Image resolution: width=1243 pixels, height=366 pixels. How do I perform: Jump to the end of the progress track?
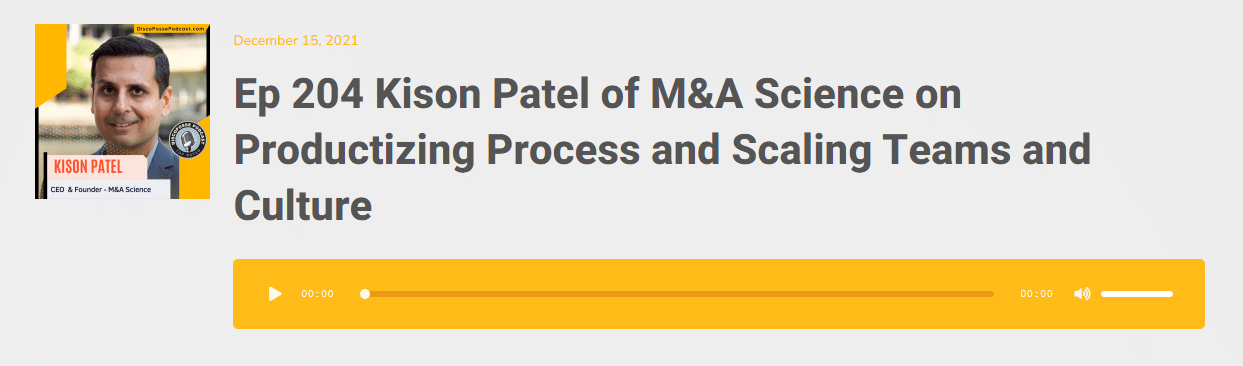[992, 294]
